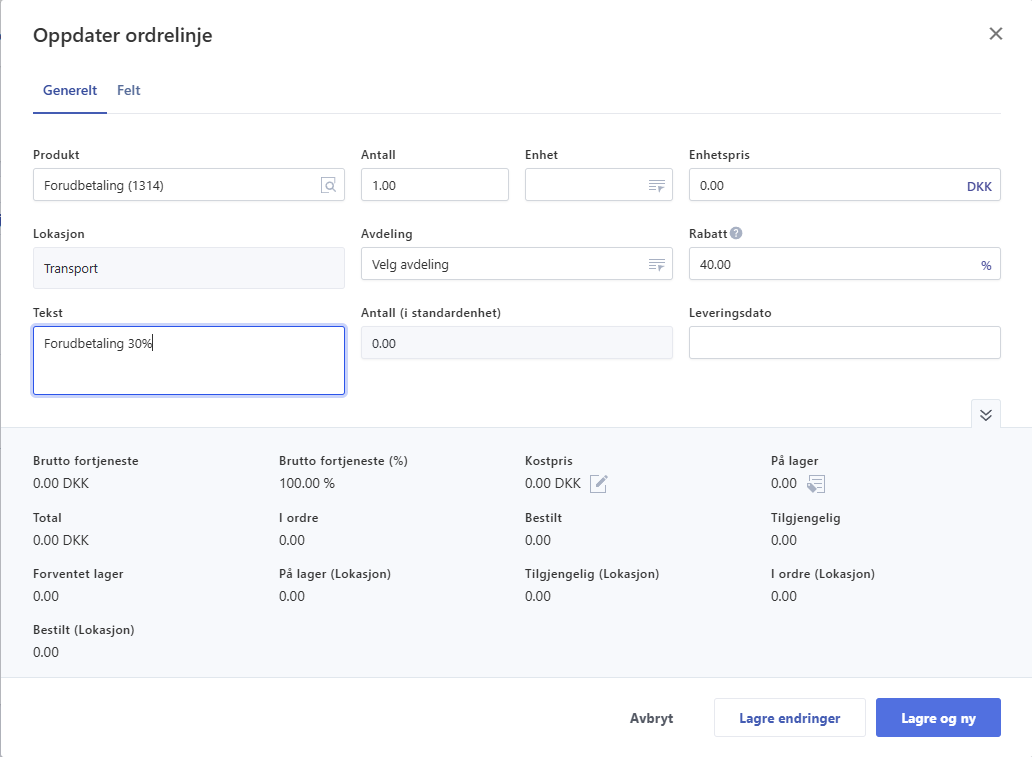Open the Enhet dropdown list icon
The image size is (1032, 757).
(656, 185)
